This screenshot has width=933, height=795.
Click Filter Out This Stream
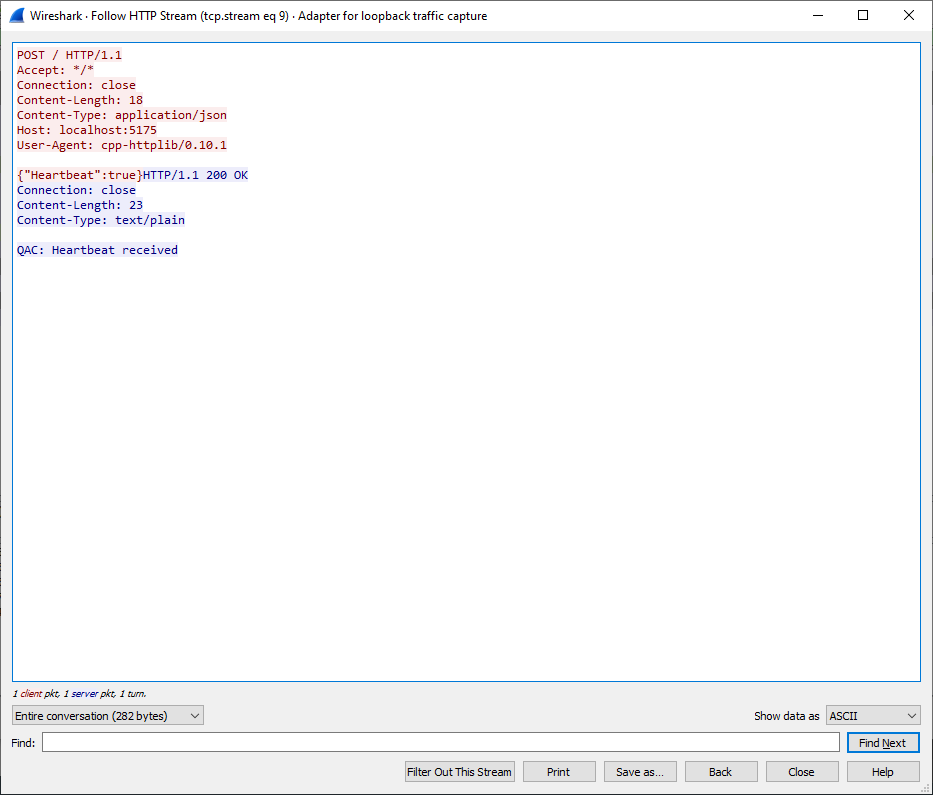pyautogui.click(x=460, y=772)
